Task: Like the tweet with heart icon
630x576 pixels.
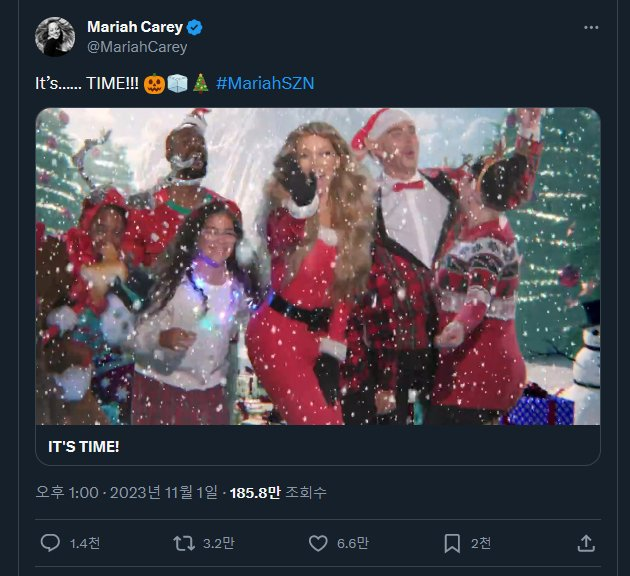Action: (318, 543)
